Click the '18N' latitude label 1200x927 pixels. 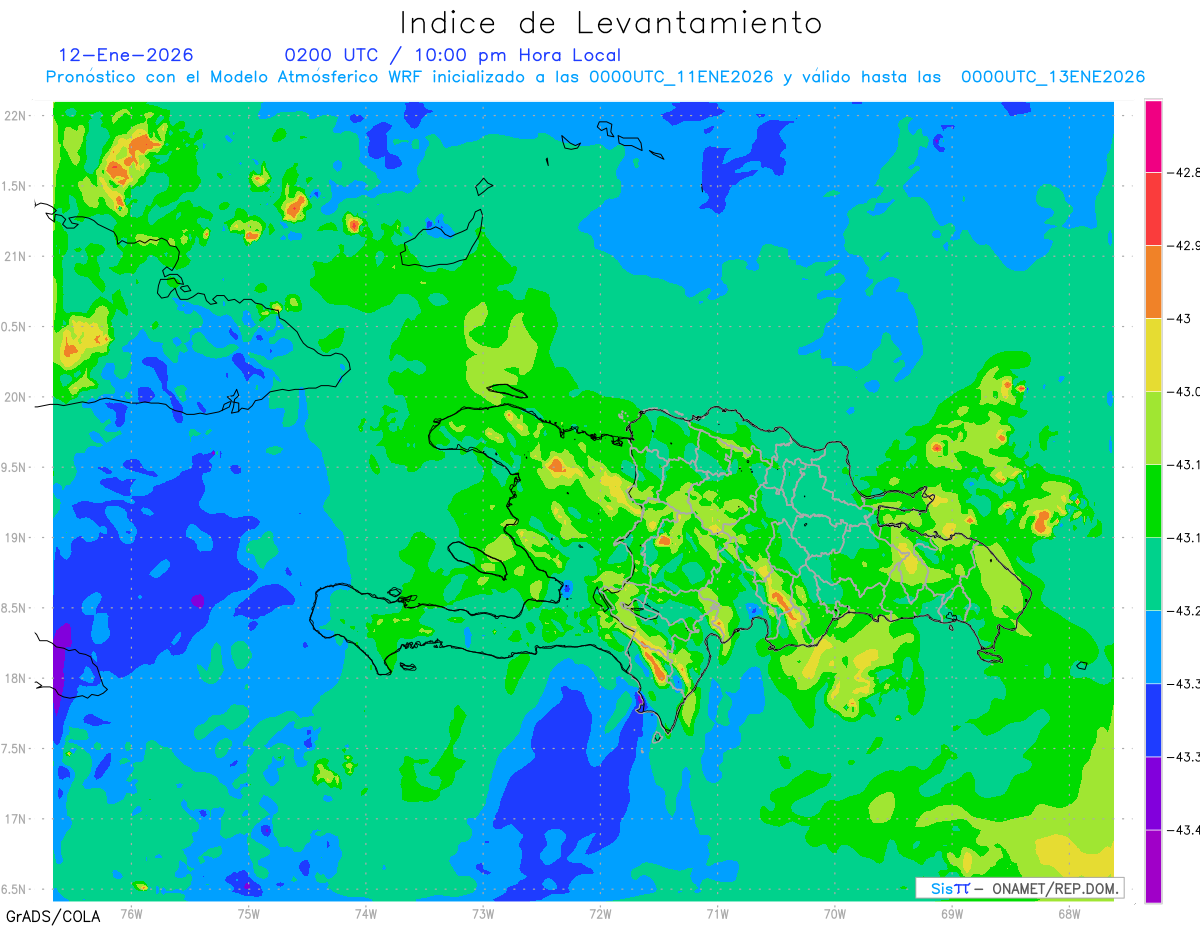pos(17,678)
